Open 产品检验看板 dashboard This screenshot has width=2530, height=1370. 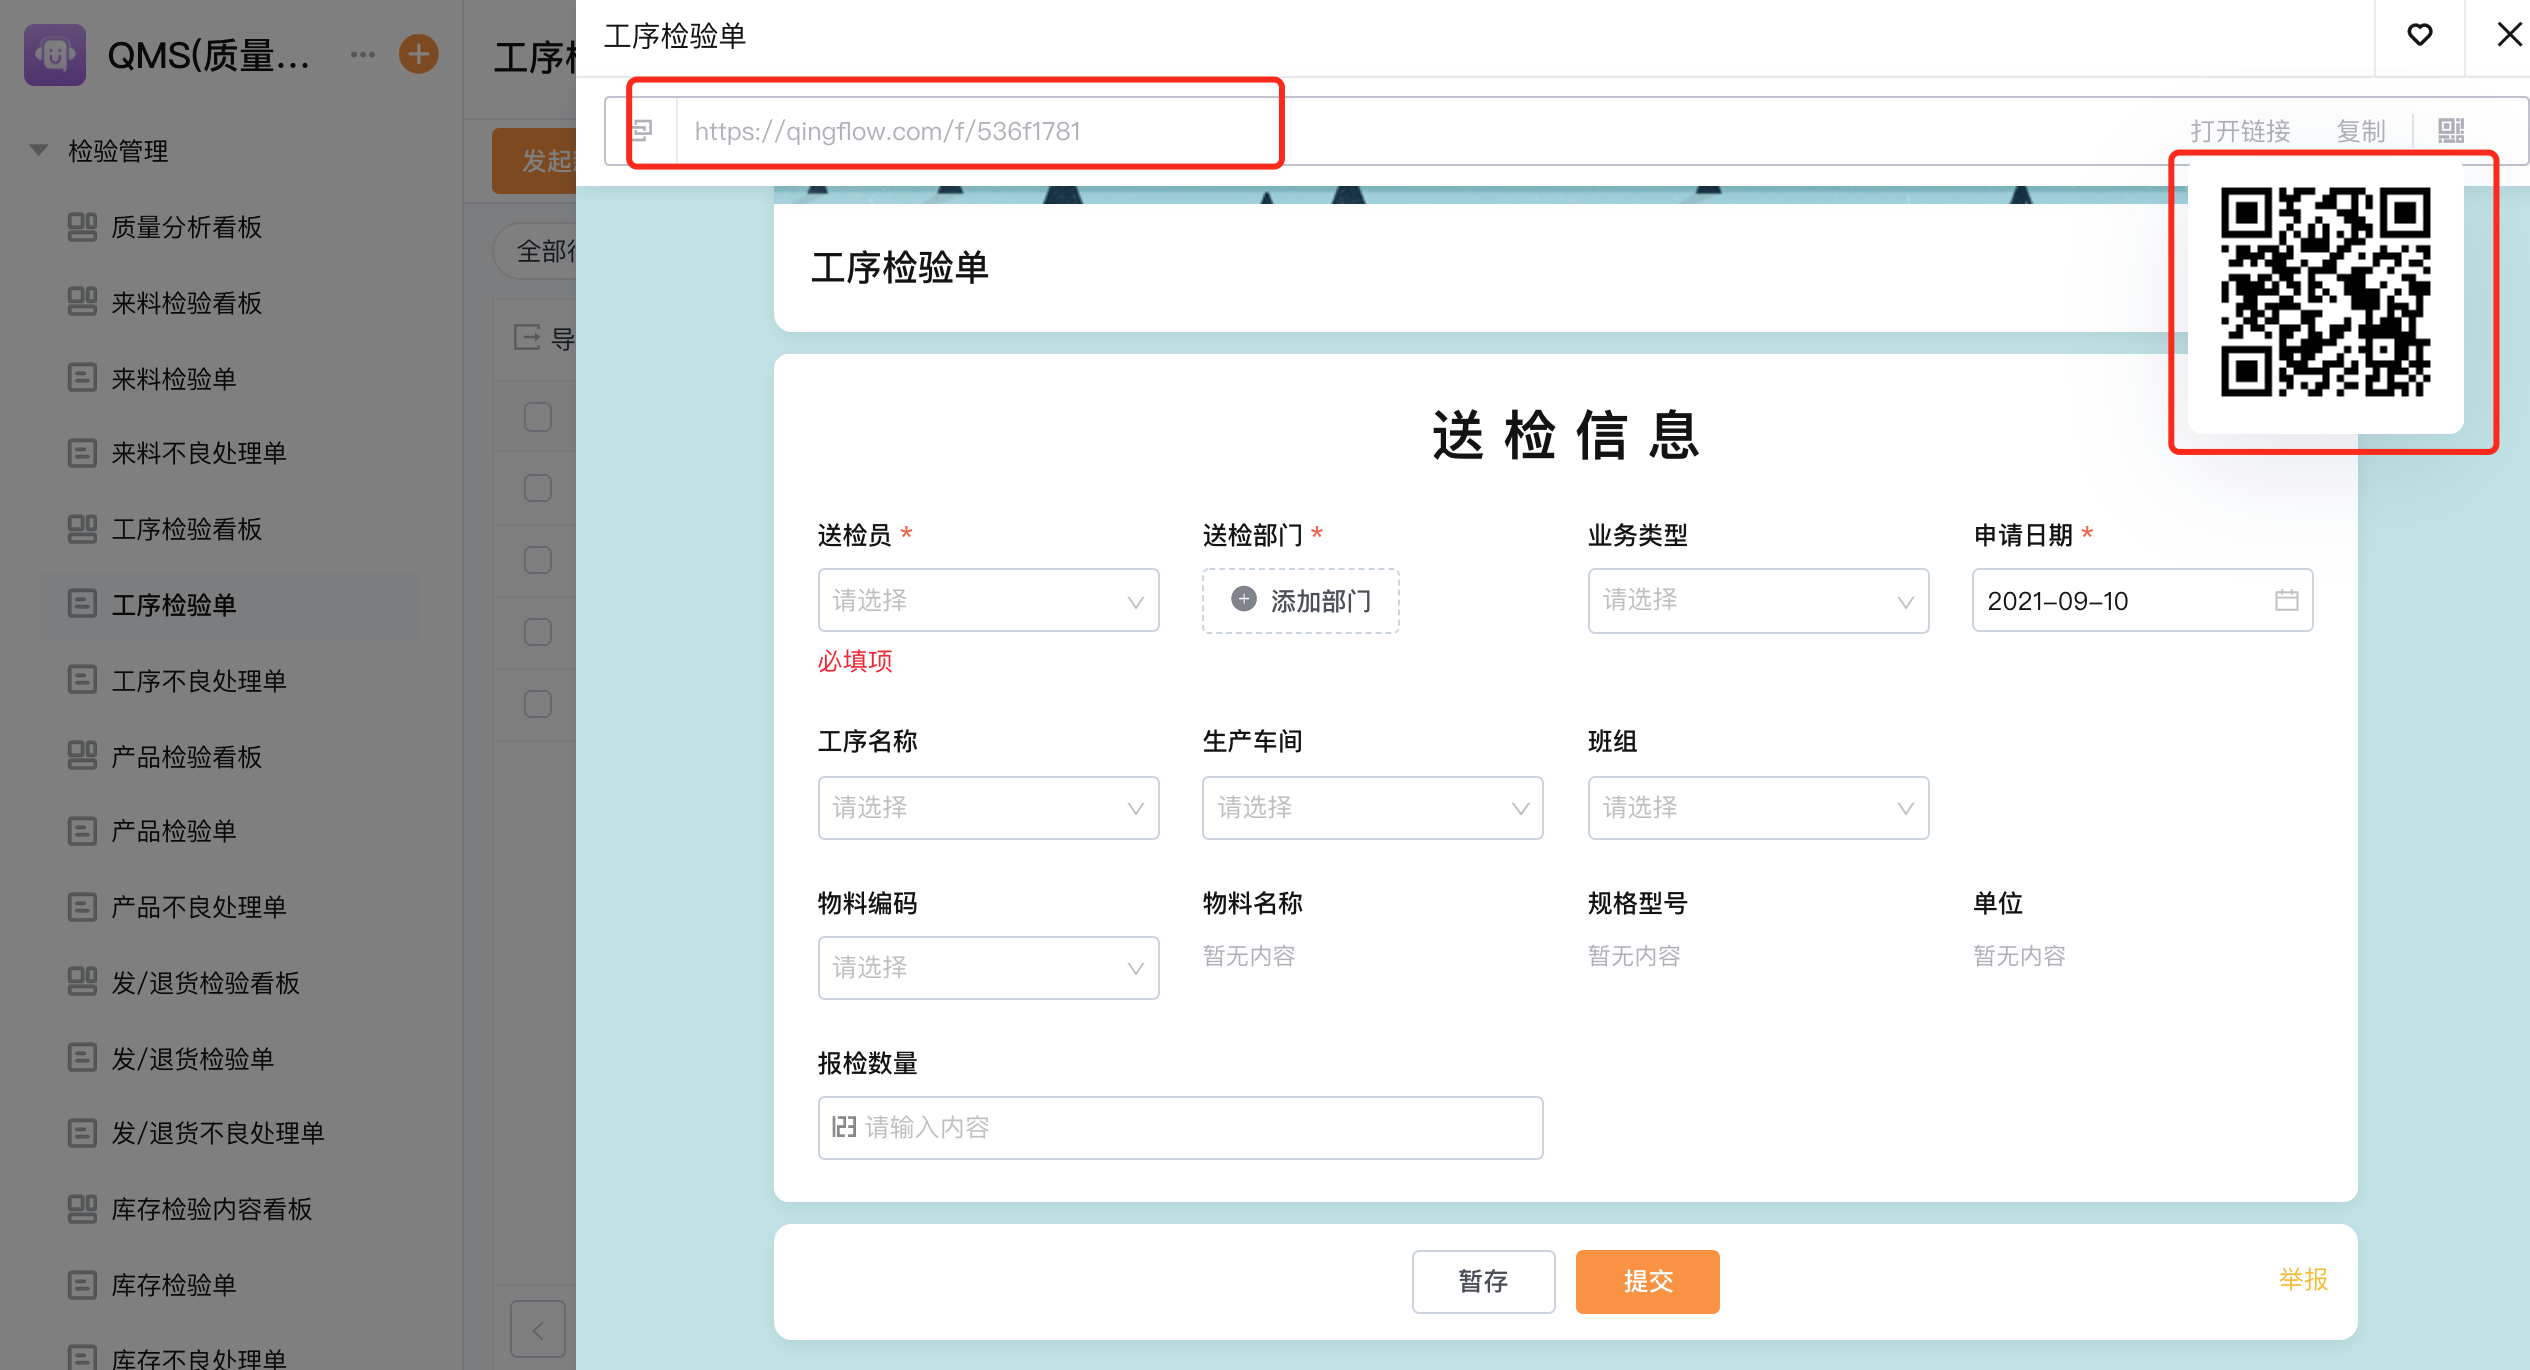[186, 757]
